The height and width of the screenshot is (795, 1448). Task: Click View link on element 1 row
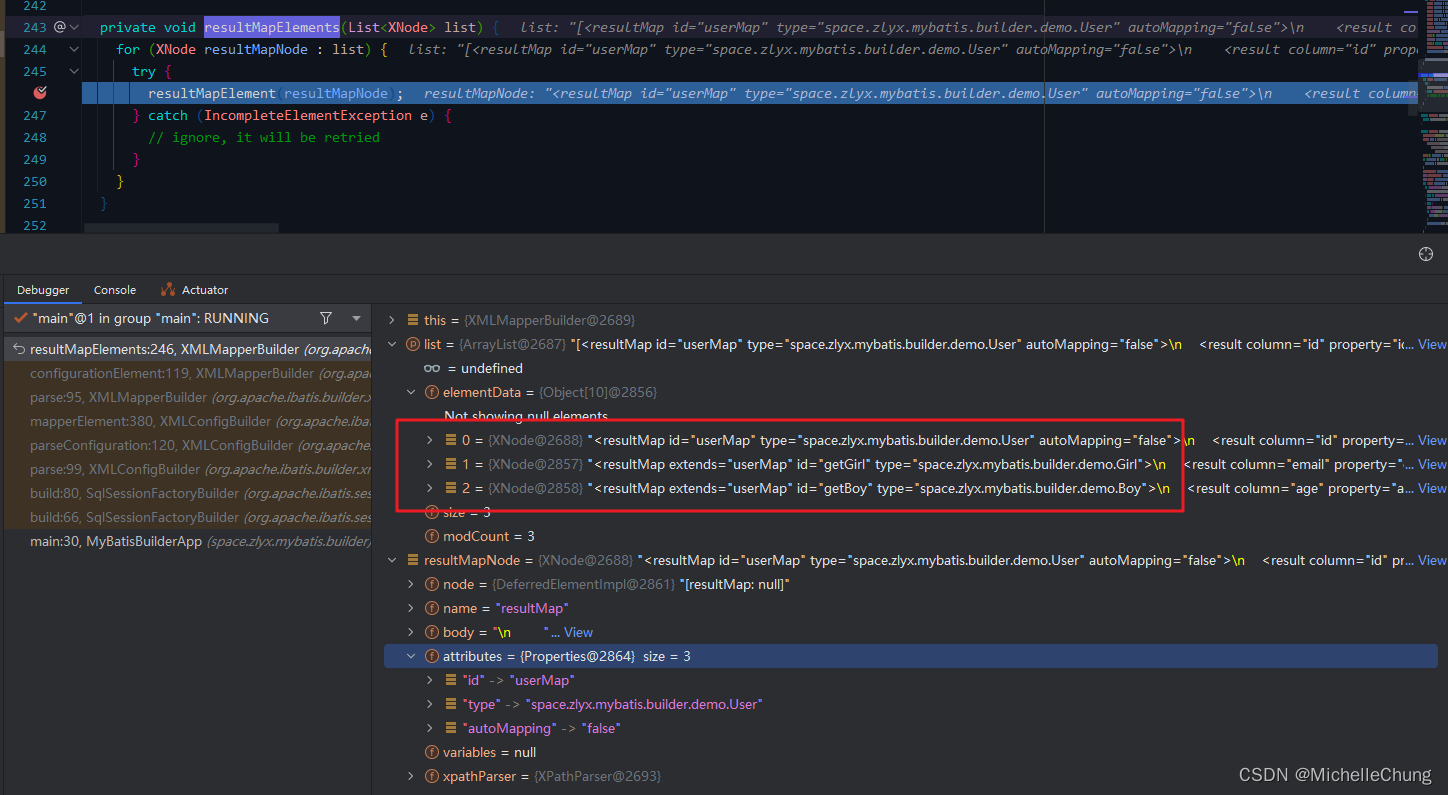[1432, 464]
